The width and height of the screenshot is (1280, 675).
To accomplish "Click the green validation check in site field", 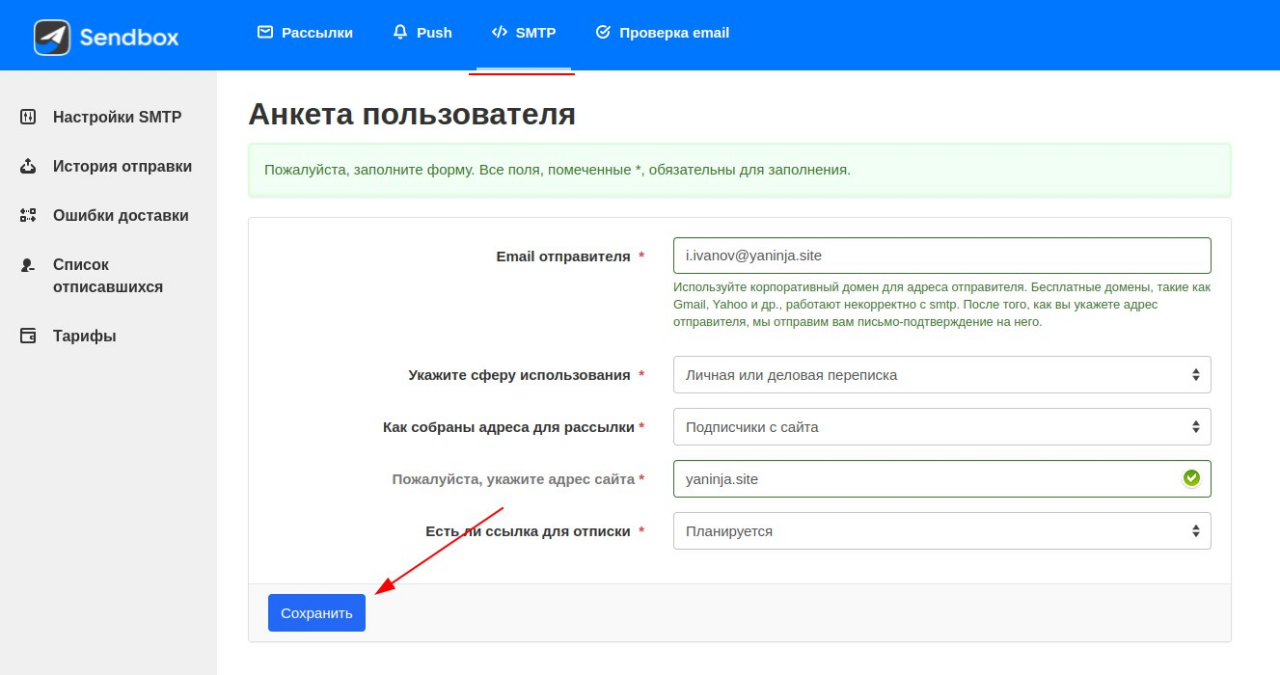I will click(x=1191, y=479).
